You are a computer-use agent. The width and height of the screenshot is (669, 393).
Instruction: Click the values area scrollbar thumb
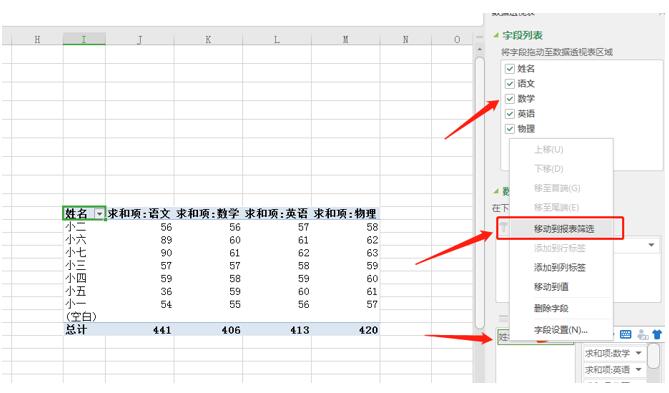pos(653,356)
